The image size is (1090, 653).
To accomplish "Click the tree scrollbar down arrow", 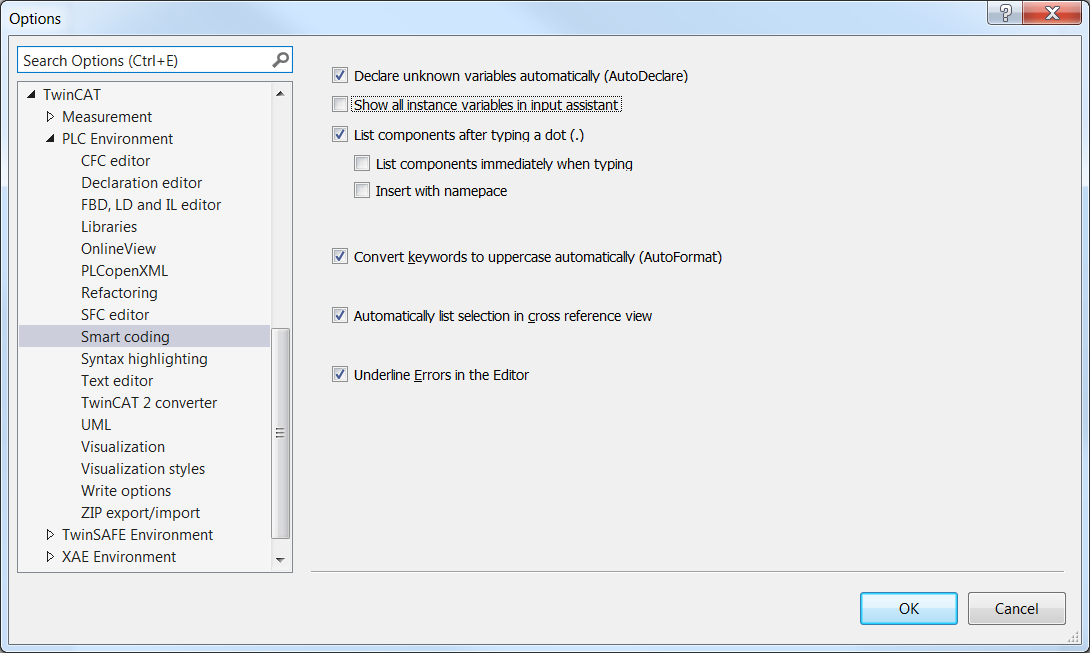I will coord(280,560).
